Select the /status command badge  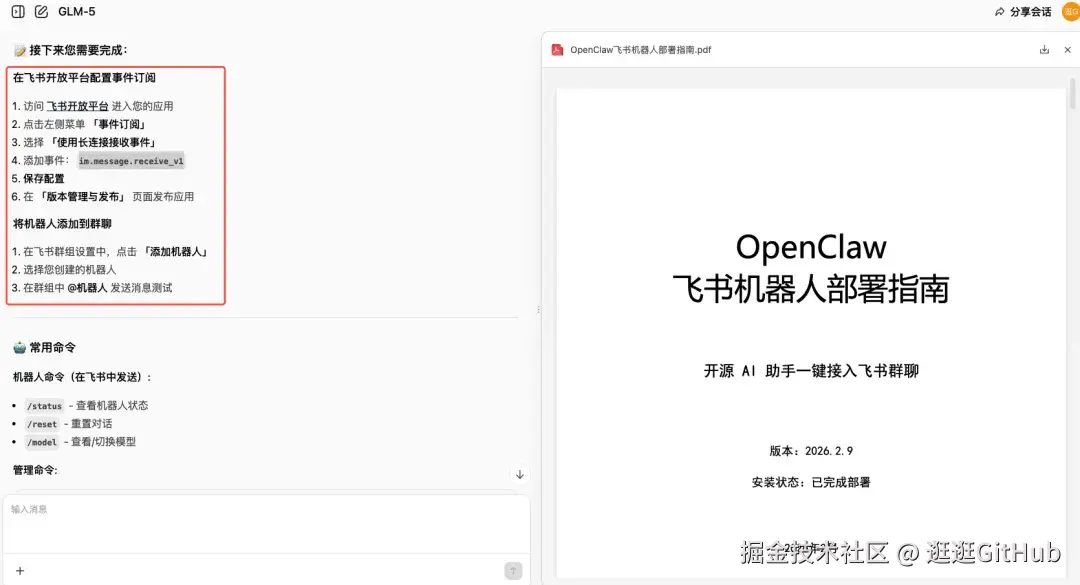(44, 406)
